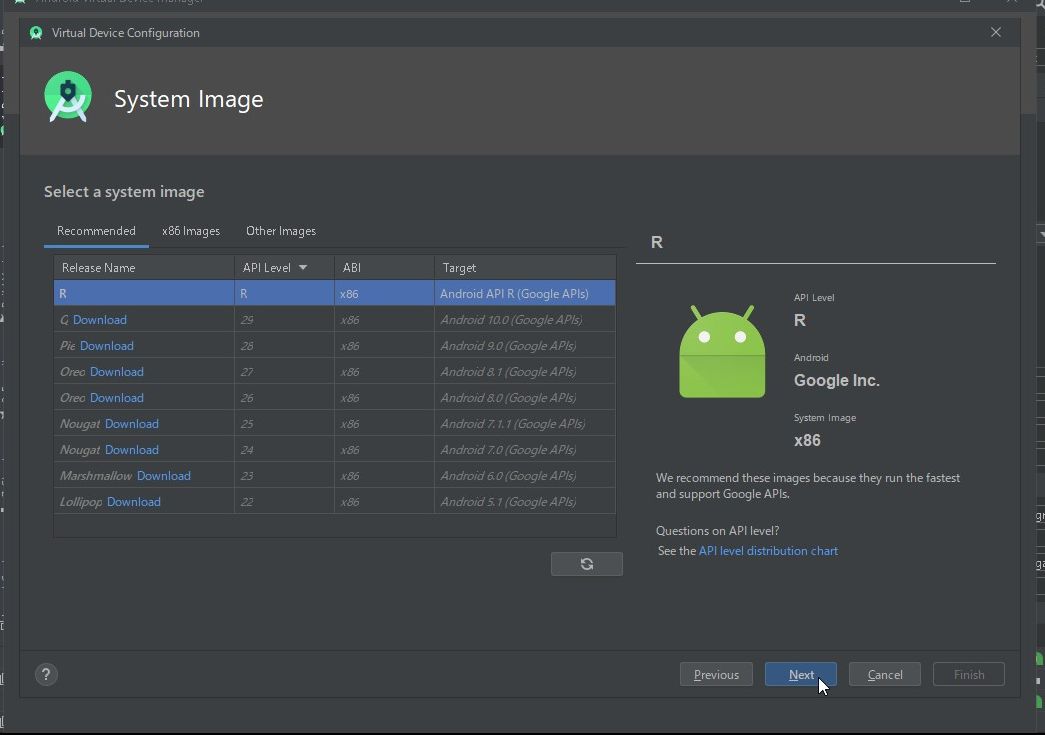Download the Lollipop system image
This screenshot has width=1045, height=735.
tap(134, 501)
